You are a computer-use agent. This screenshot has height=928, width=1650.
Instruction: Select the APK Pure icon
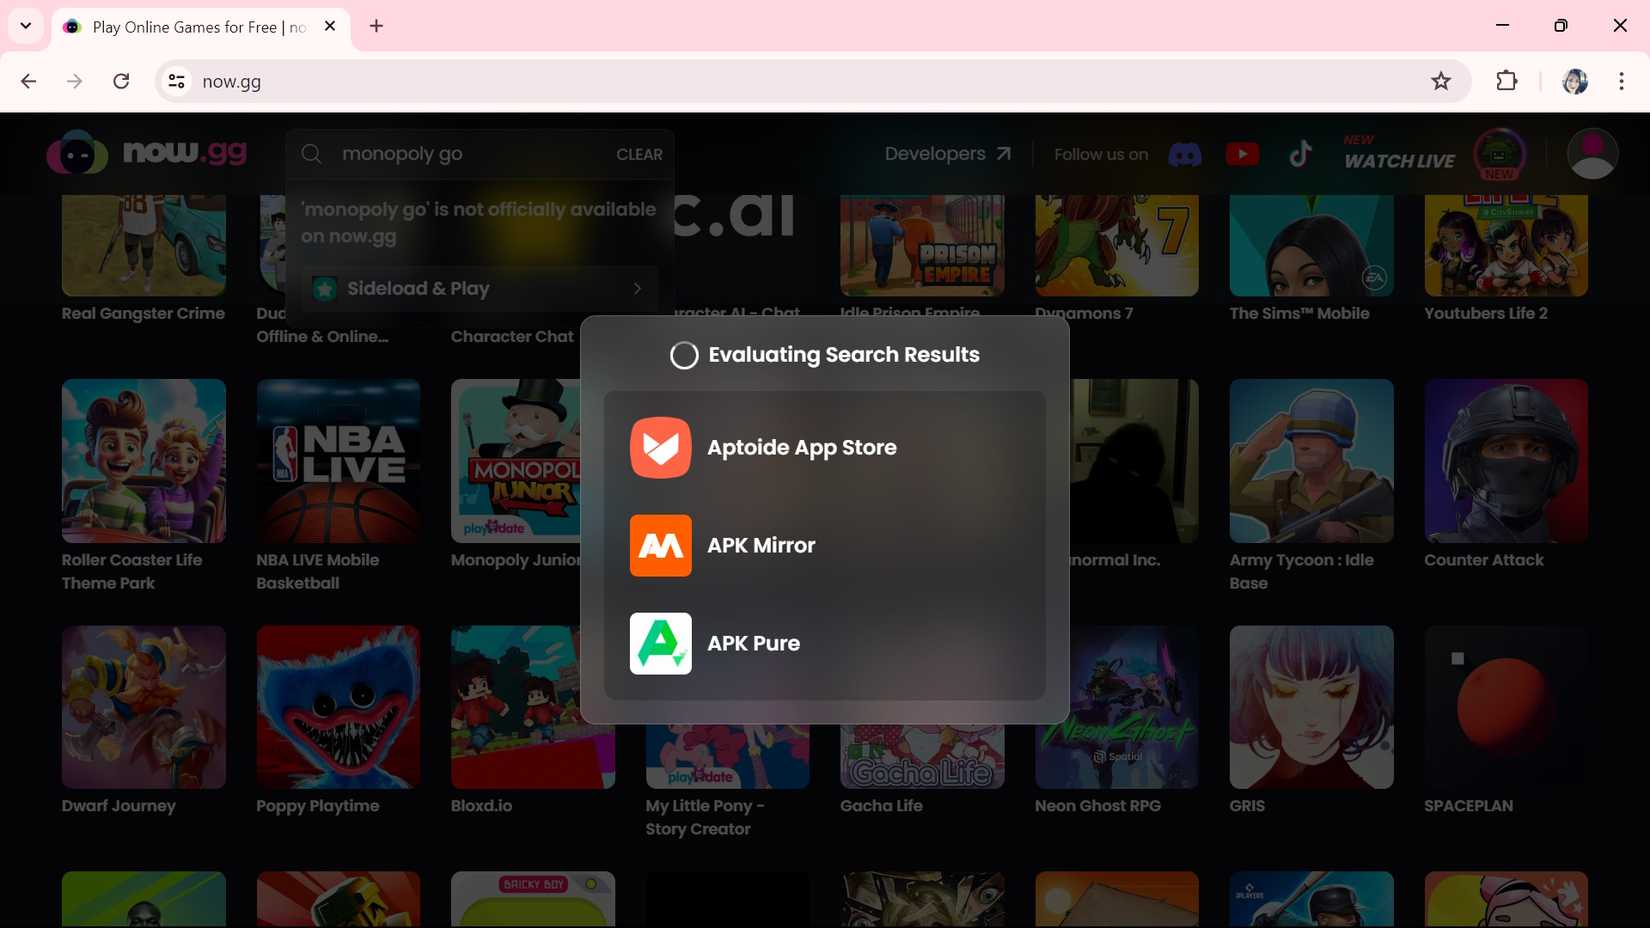660,644
